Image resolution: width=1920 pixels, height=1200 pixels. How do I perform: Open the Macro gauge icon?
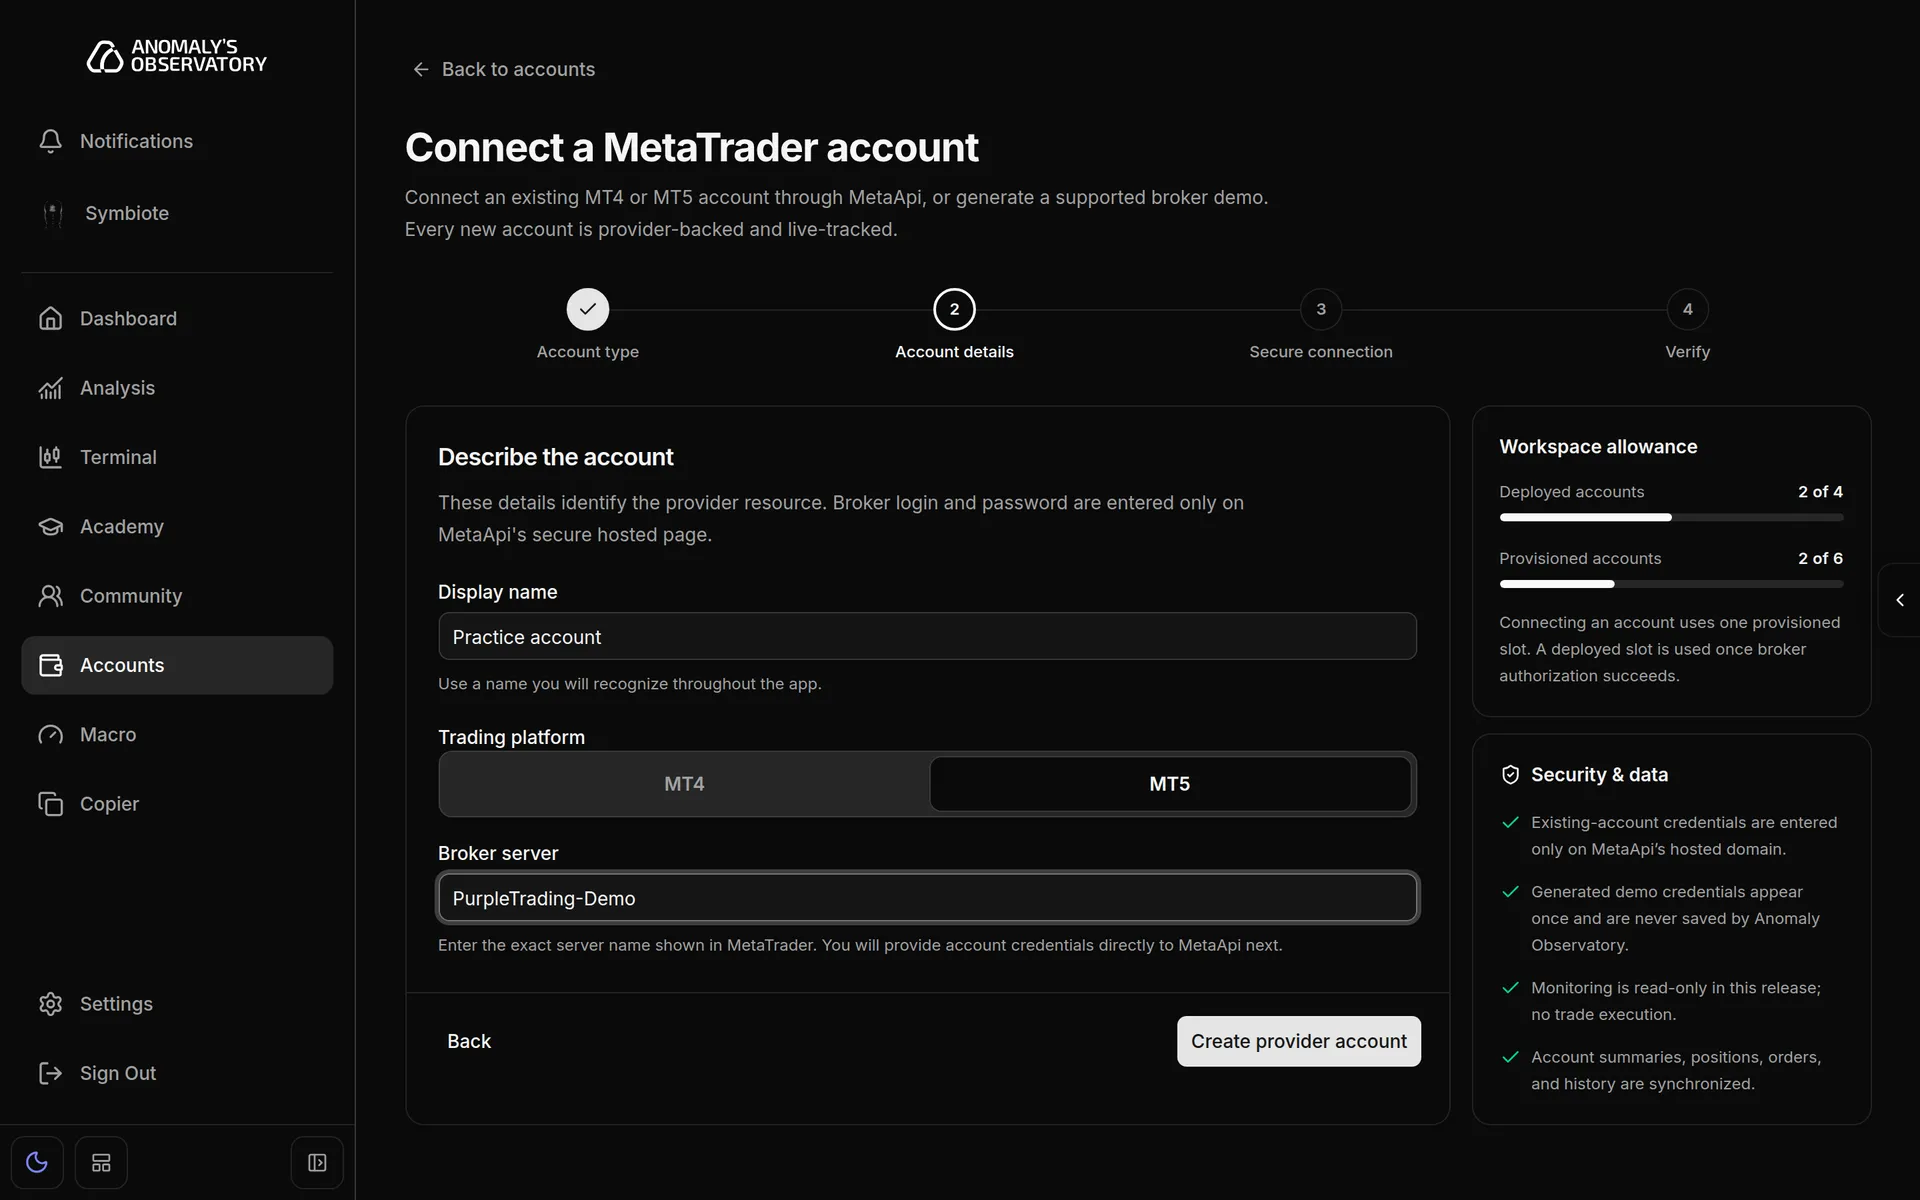[x=51, y=734]
